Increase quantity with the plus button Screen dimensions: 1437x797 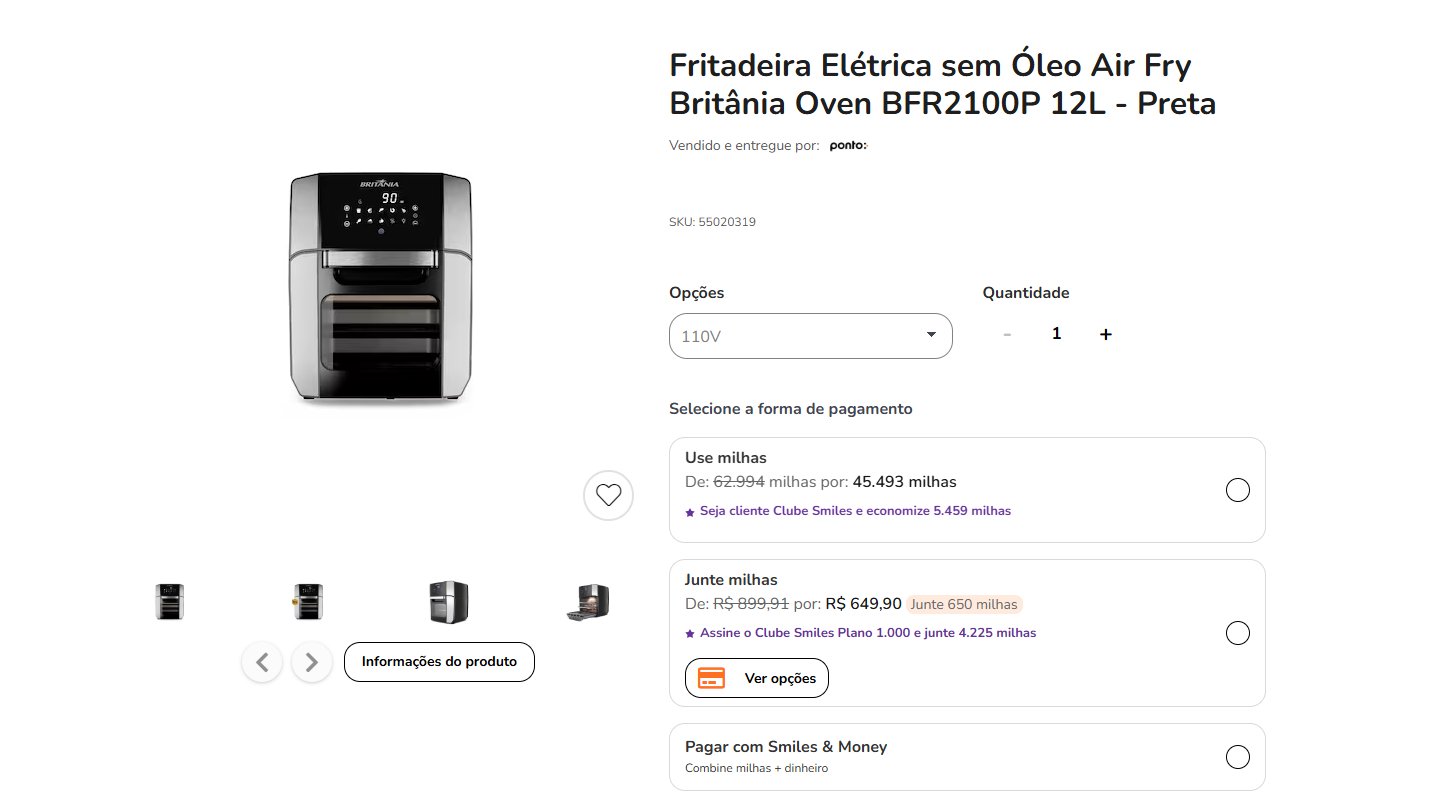(x=1105, y=334)
